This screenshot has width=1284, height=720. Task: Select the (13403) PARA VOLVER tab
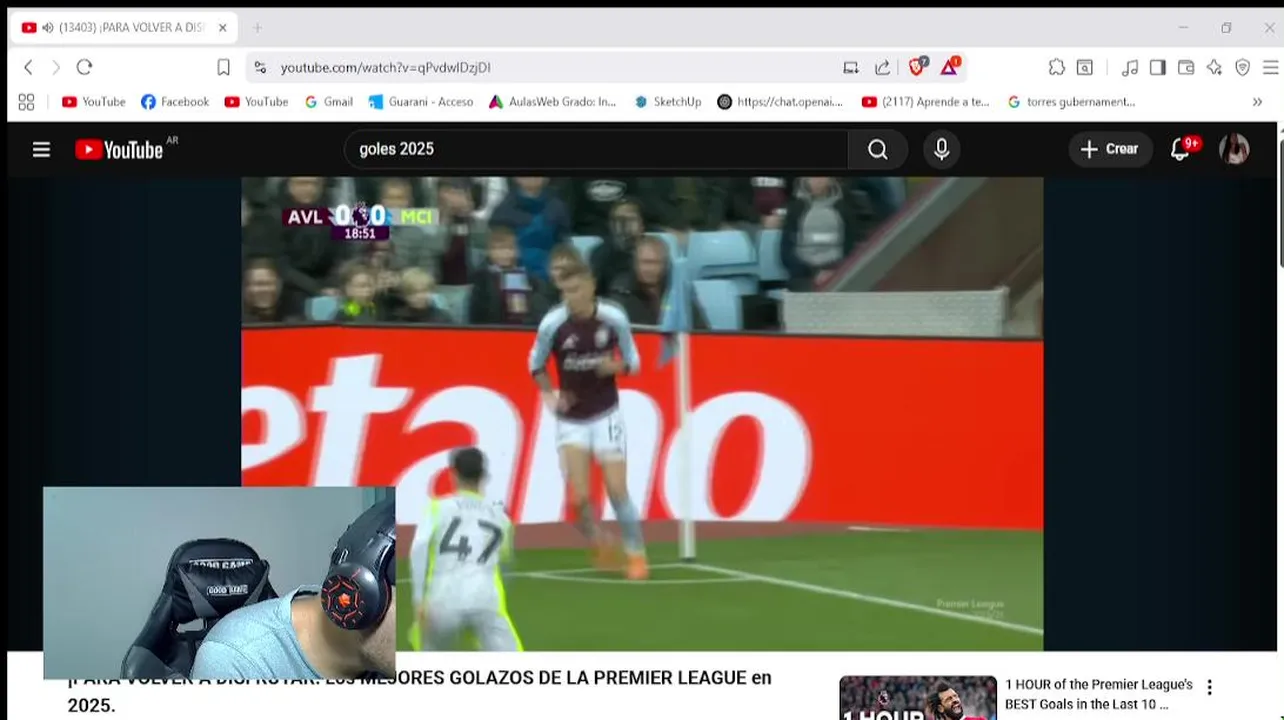click(123, 27)
